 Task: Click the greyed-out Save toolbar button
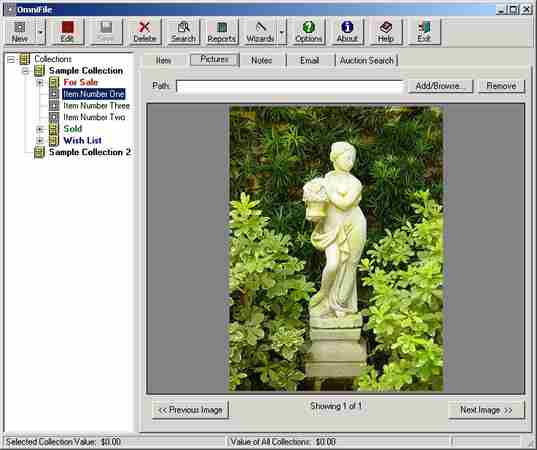pos(105,32)
